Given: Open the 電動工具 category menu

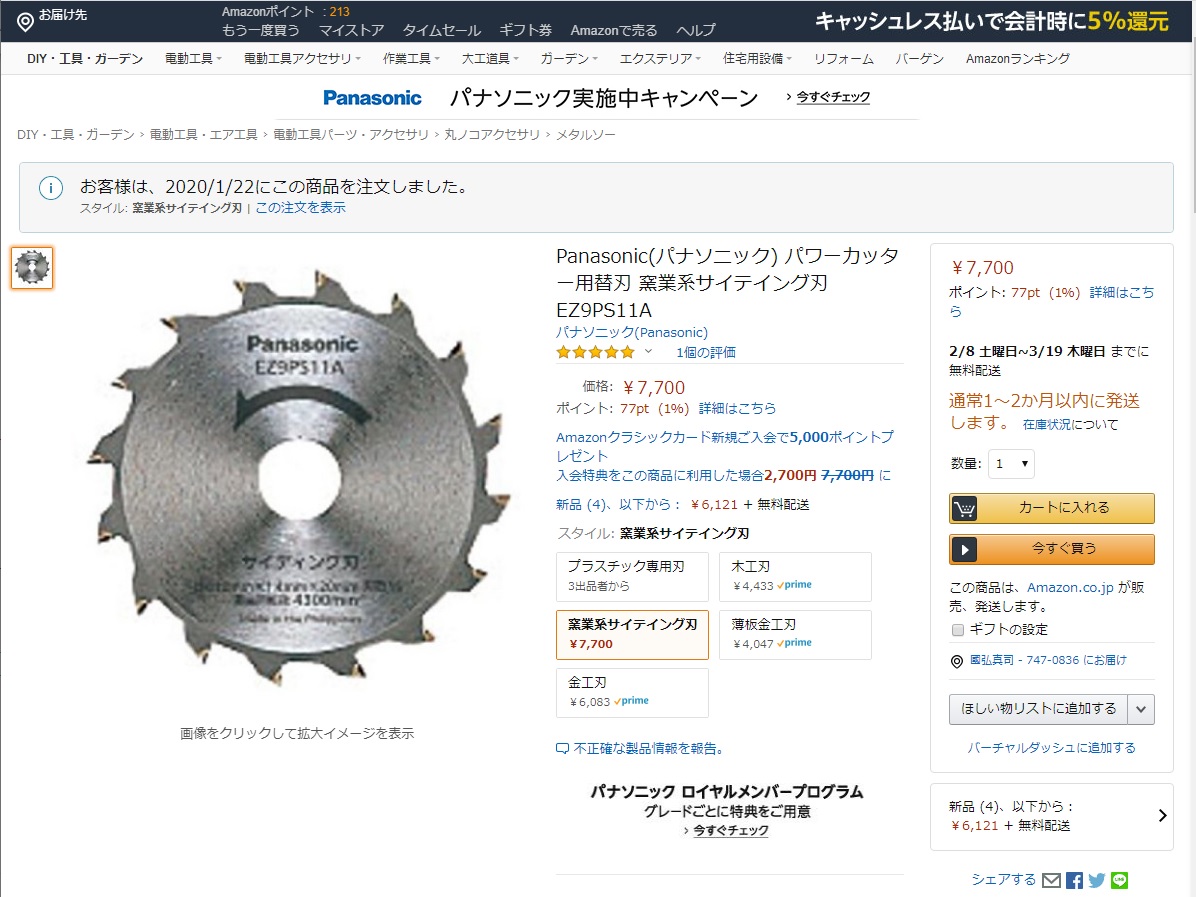Looking at the screenshot, I should point(193,59).
